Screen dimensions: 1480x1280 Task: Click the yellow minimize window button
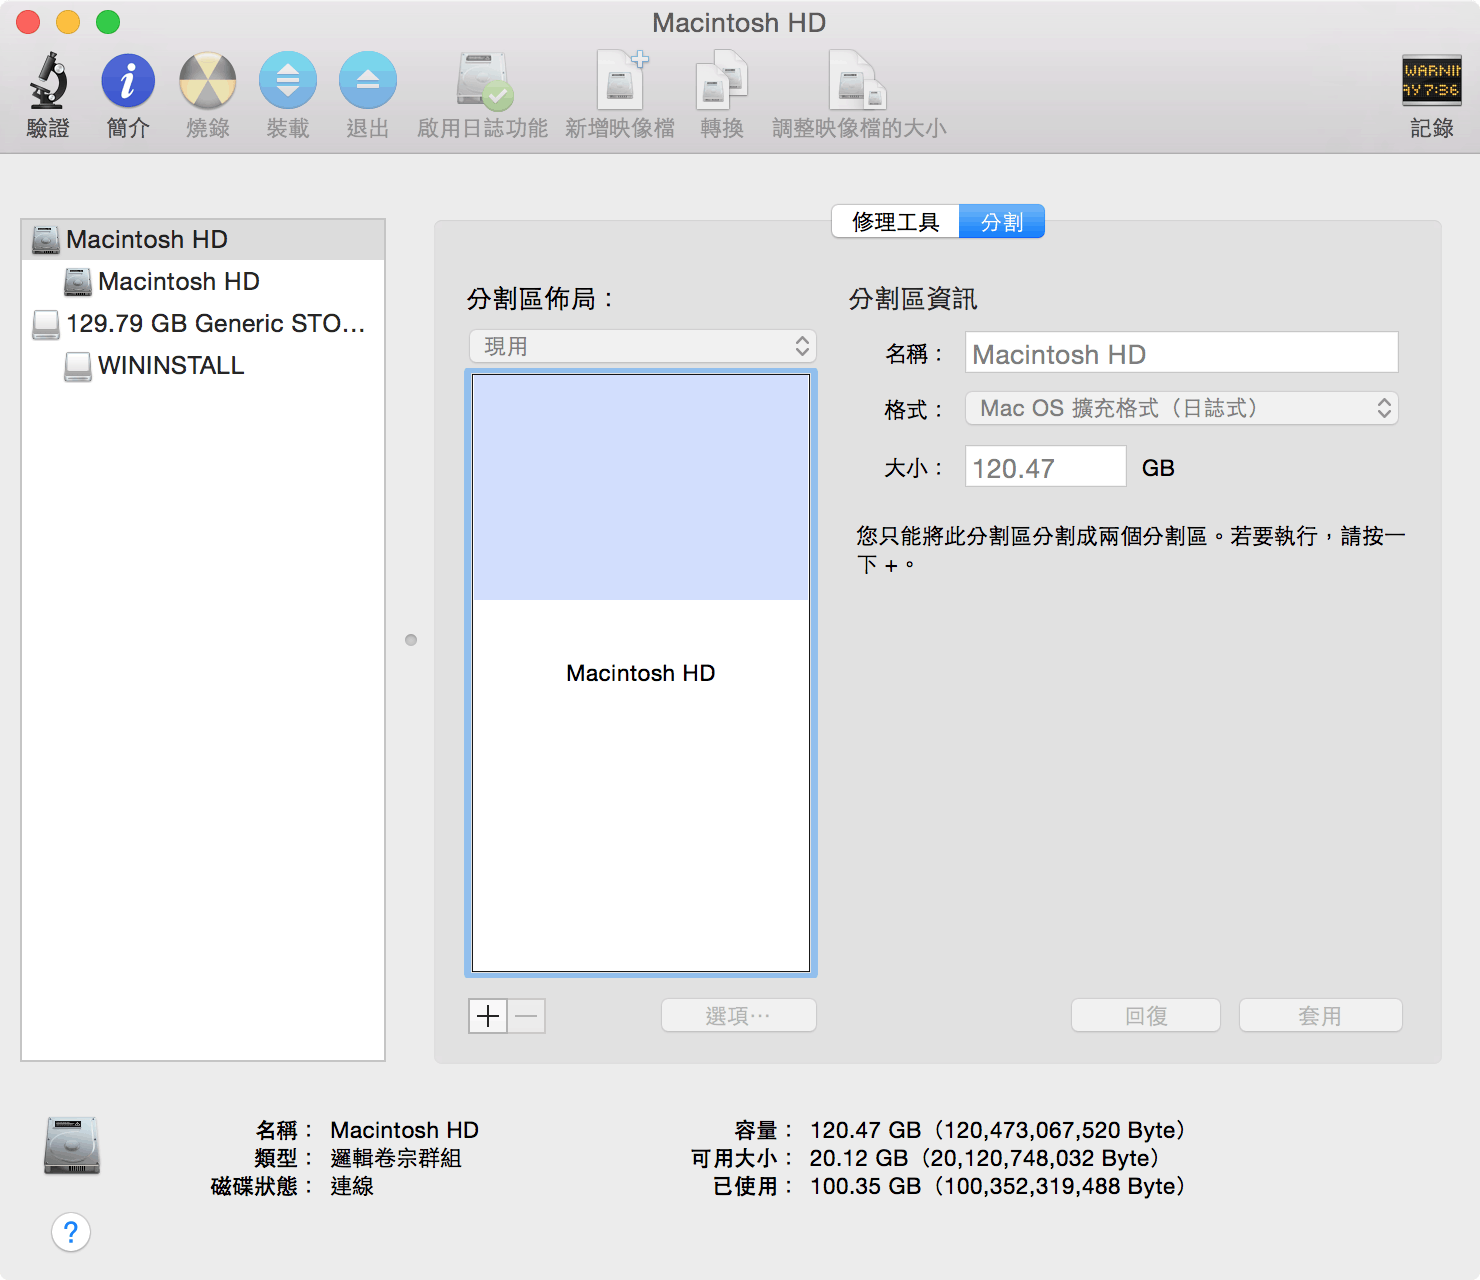[68, 22]
